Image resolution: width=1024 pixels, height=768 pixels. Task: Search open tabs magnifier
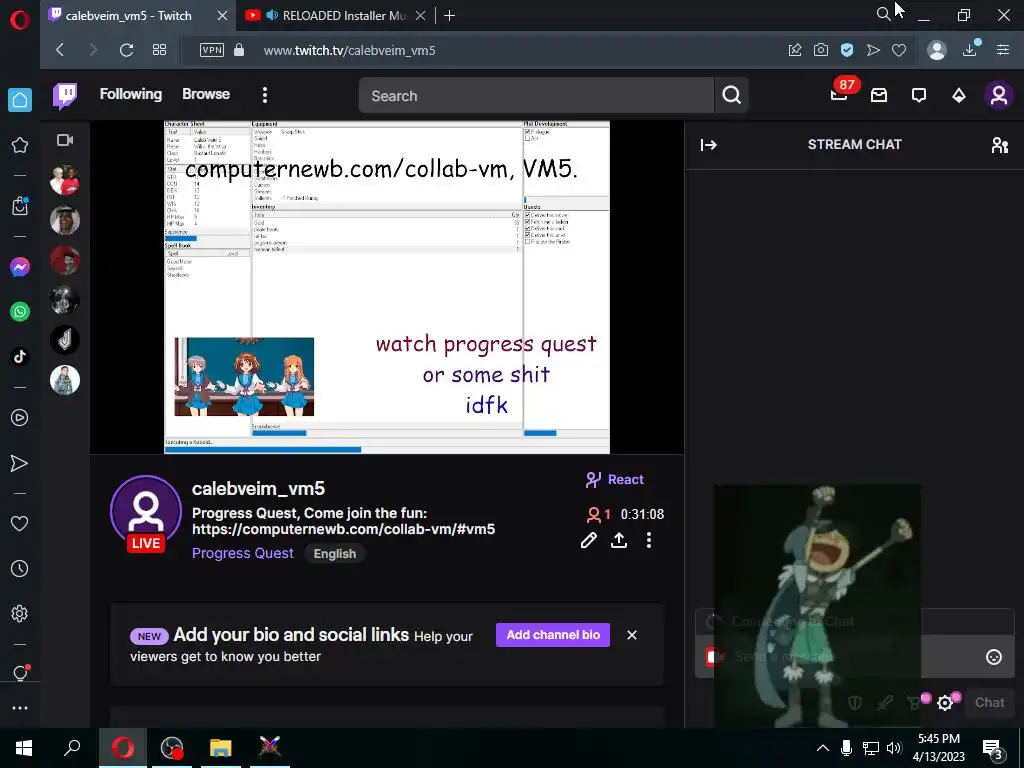[x=883, y=14]
